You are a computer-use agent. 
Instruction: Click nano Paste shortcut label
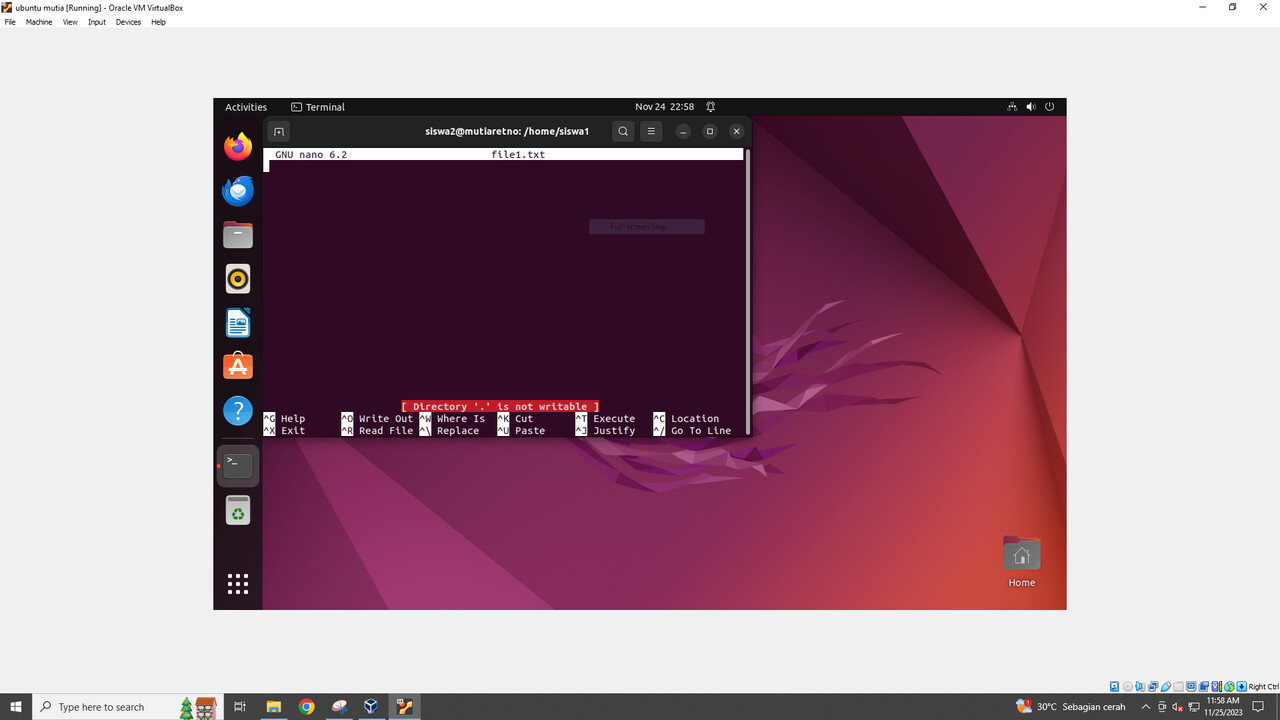(530, 431)
